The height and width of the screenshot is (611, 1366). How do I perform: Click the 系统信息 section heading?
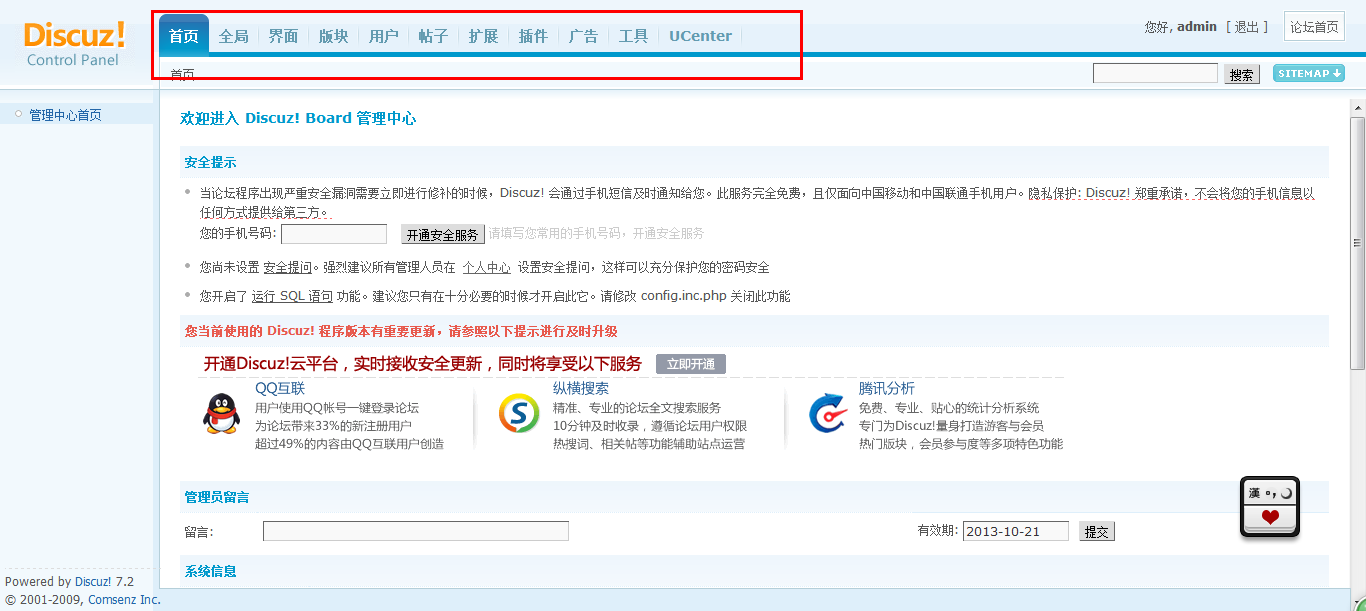(210, 571)
